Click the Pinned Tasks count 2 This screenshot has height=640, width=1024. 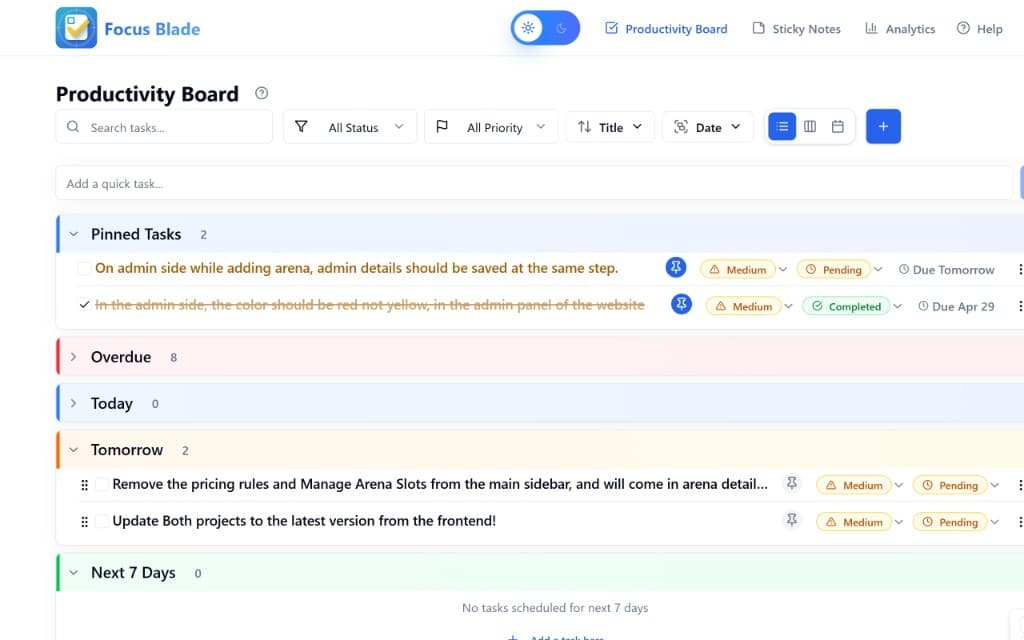point(203,234)
